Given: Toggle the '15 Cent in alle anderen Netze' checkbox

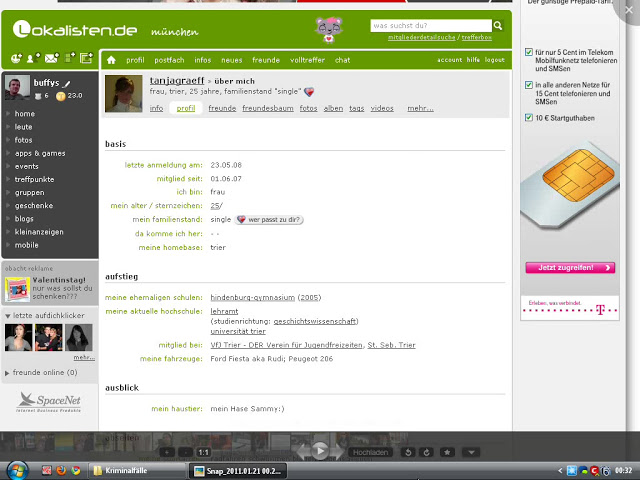Looking at the screenshot, I should click(527, 85).
